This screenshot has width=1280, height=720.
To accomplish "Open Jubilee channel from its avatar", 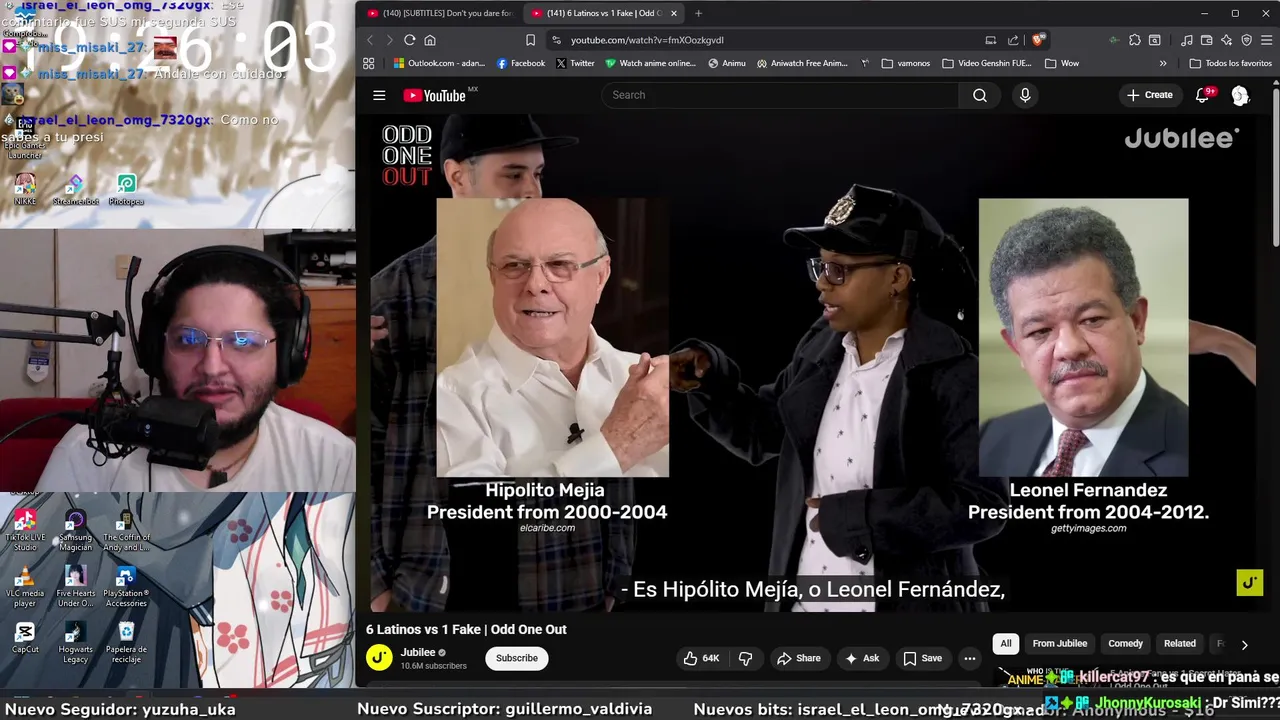I will (379, 657).
